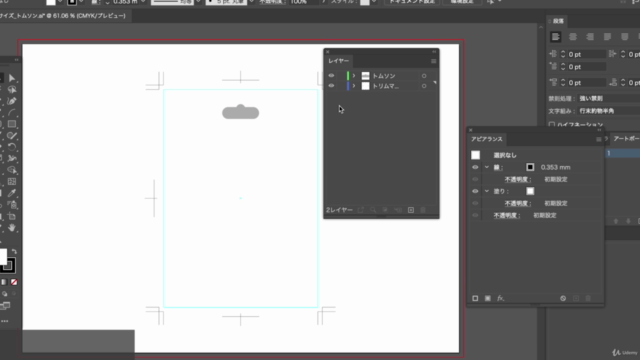
Task: Expand the トリムマ layer
Action: click(354, 86)
